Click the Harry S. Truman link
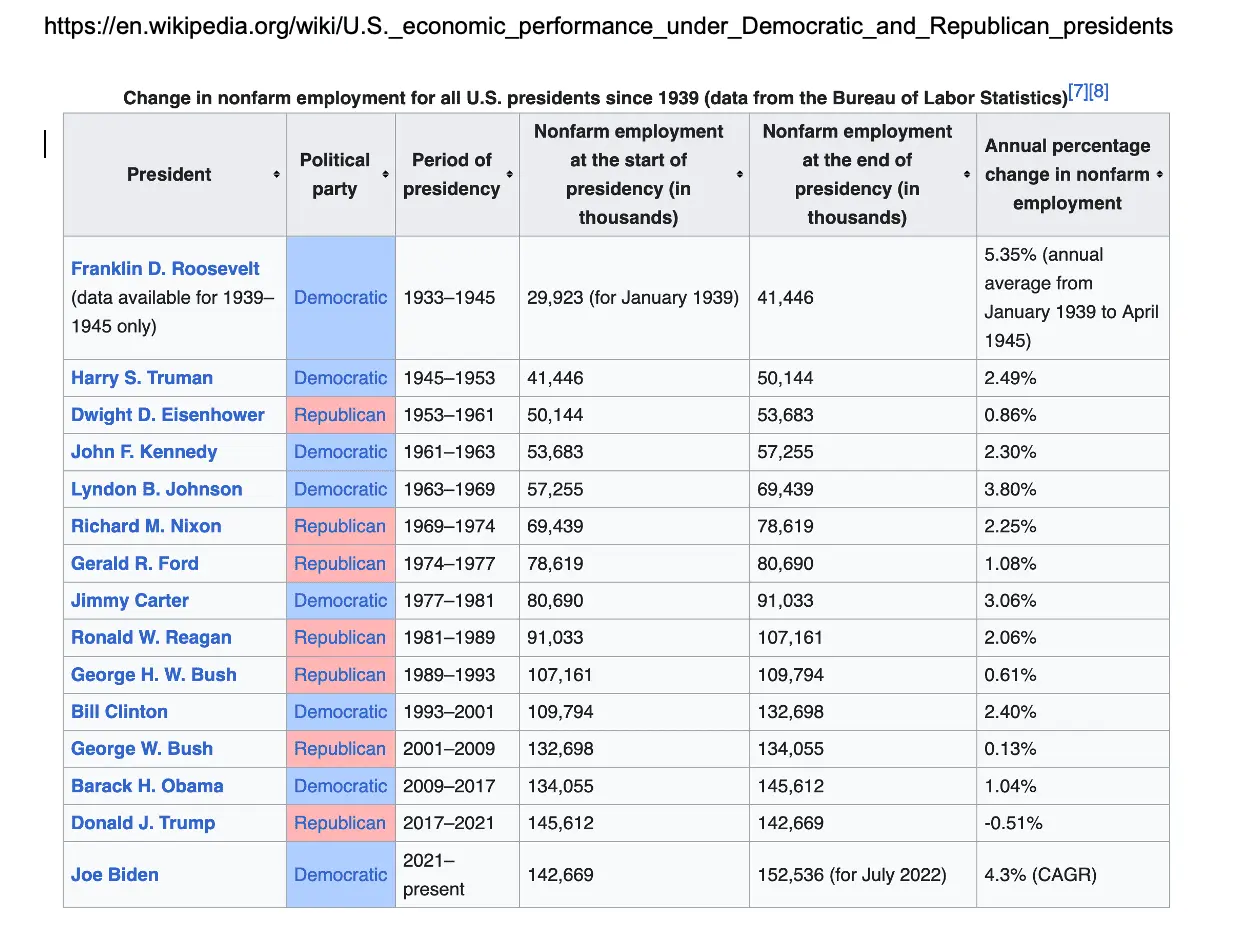This screenshot has height=944, width=1246. pos(142,378)
